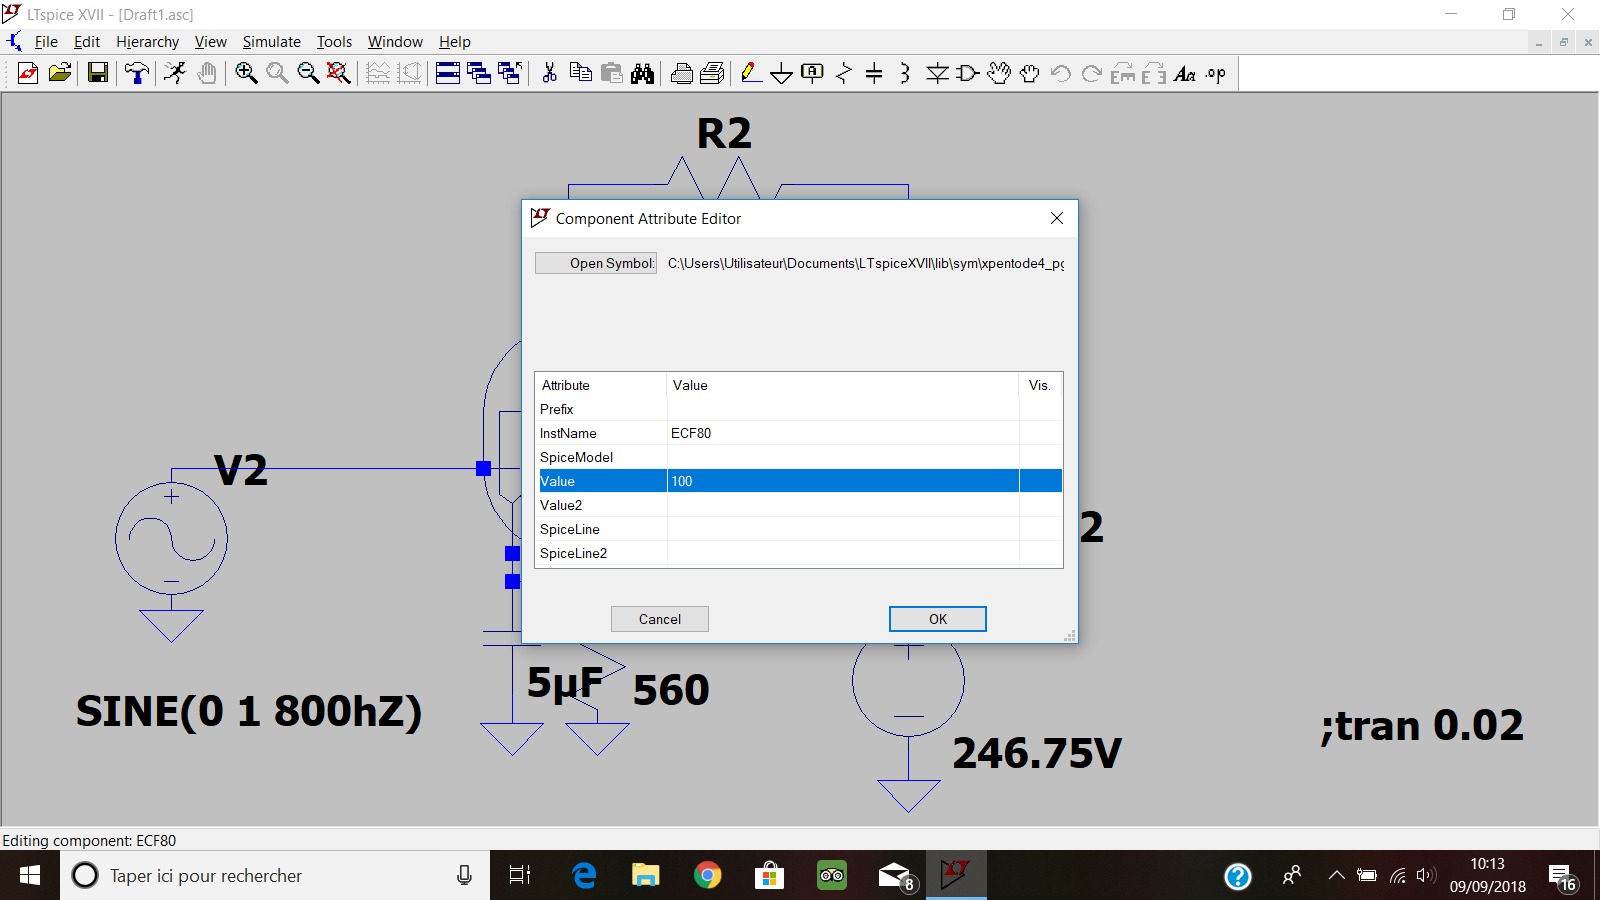The height and width of the screenshot is (900, 1600).
Task: Place a resistor from the toolbar
Action: pyautogui.click(x=844, y=73)
